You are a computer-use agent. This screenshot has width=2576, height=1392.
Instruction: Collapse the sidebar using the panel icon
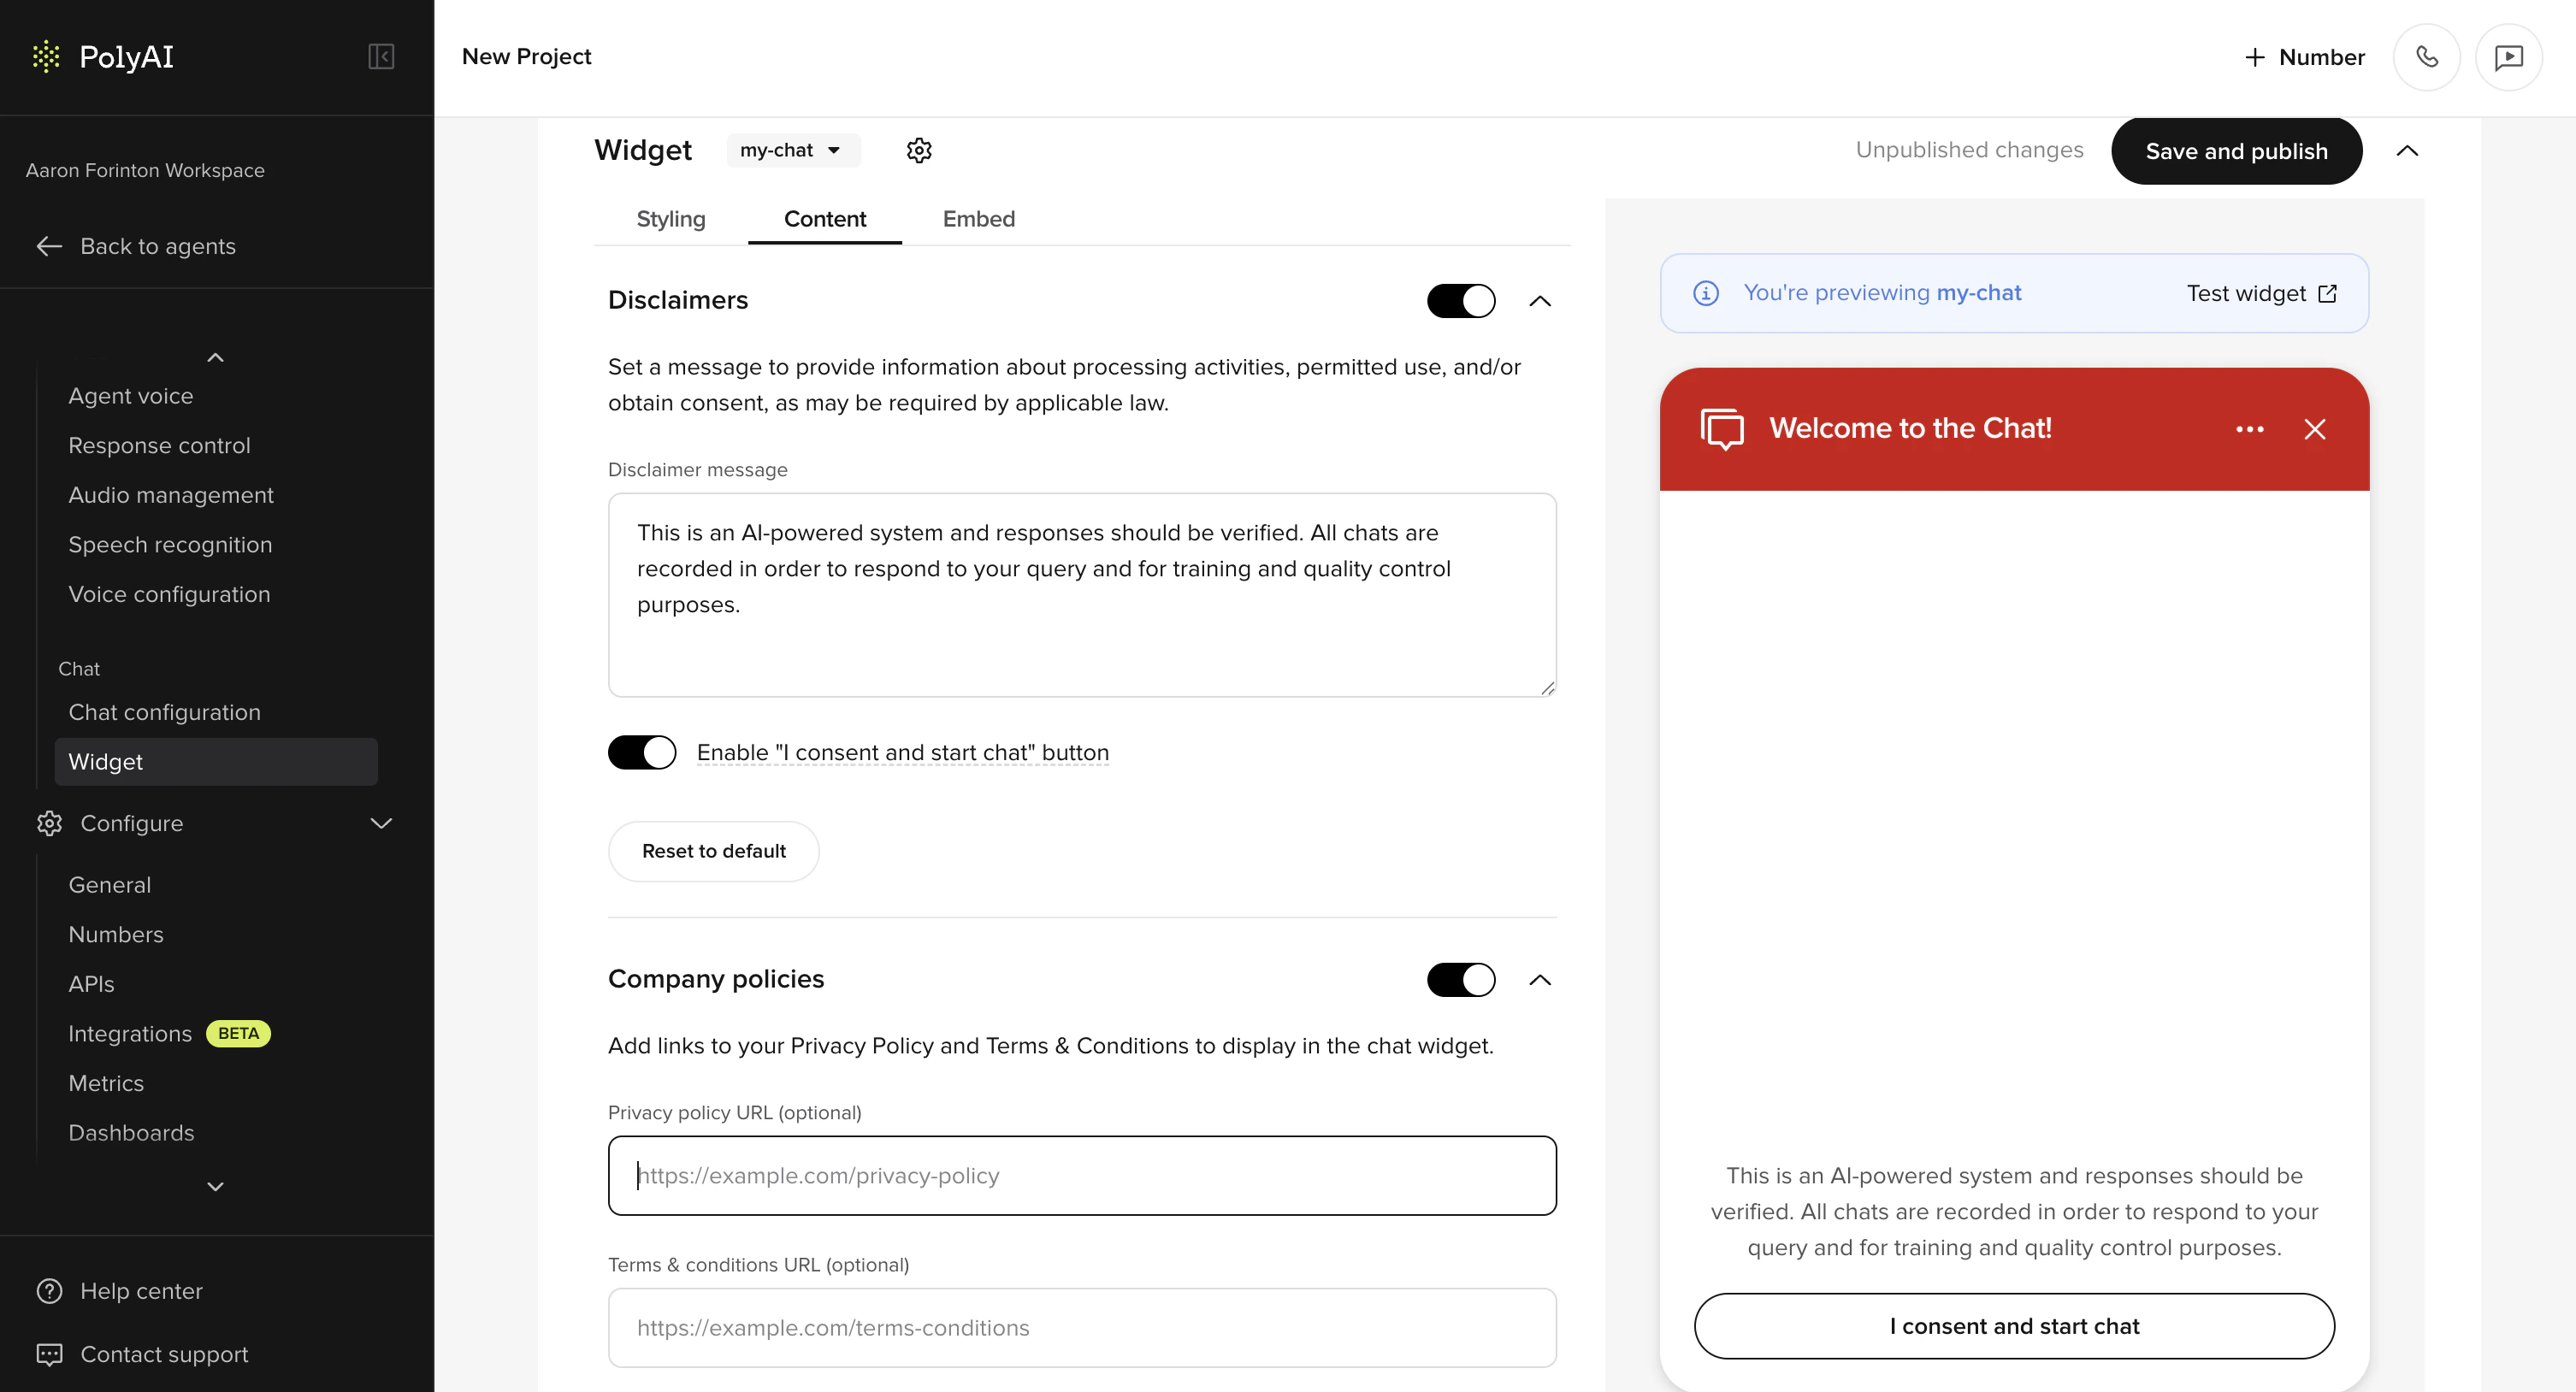pos(380,56)
